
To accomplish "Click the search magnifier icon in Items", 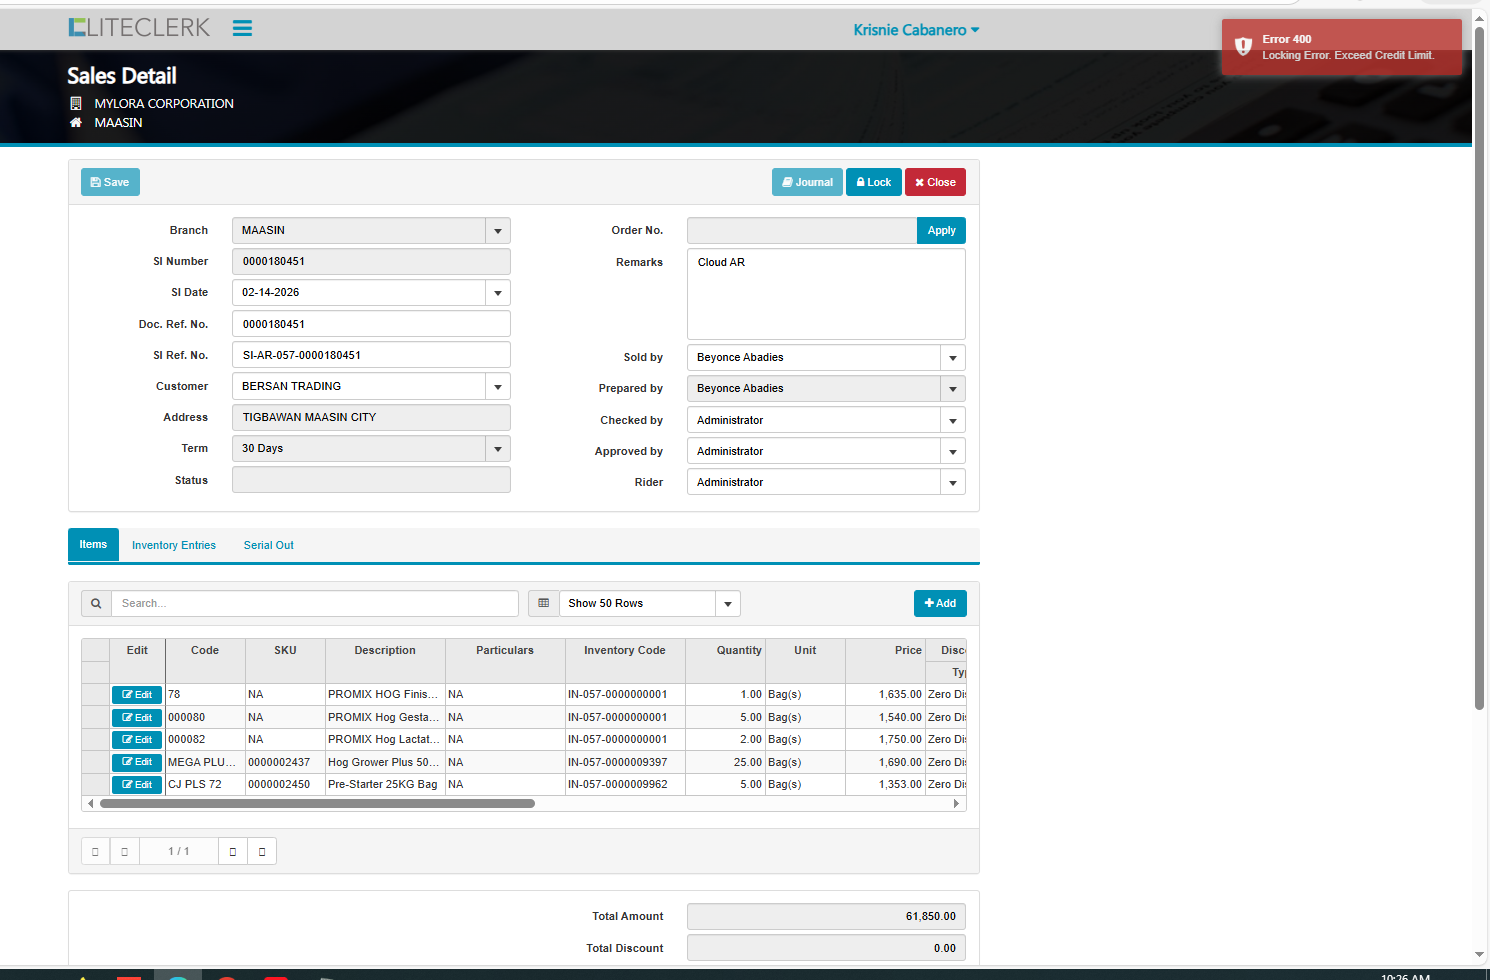I will point(96,604).
